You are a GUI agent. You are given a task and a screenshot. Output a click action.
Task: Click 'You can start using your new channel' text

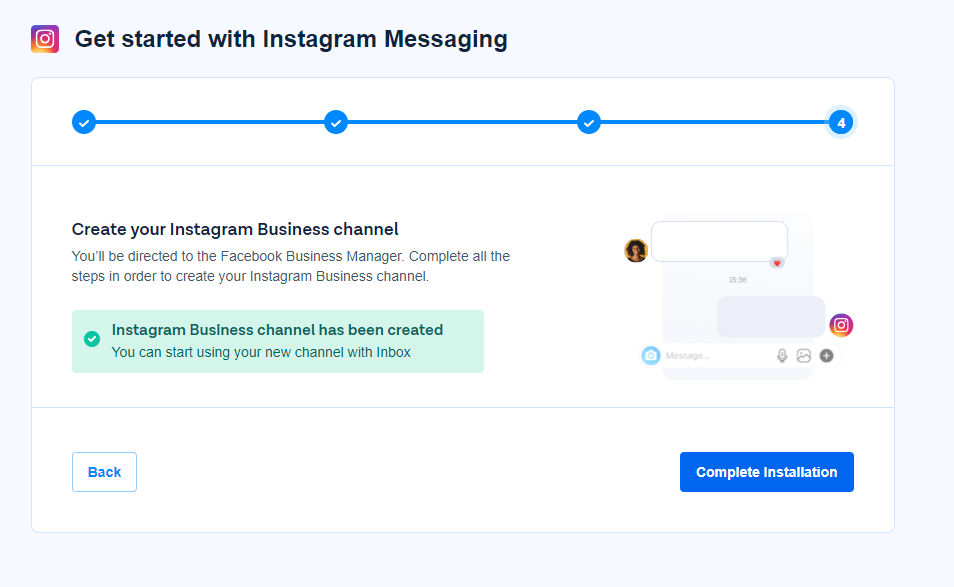(x=229, y=352)
